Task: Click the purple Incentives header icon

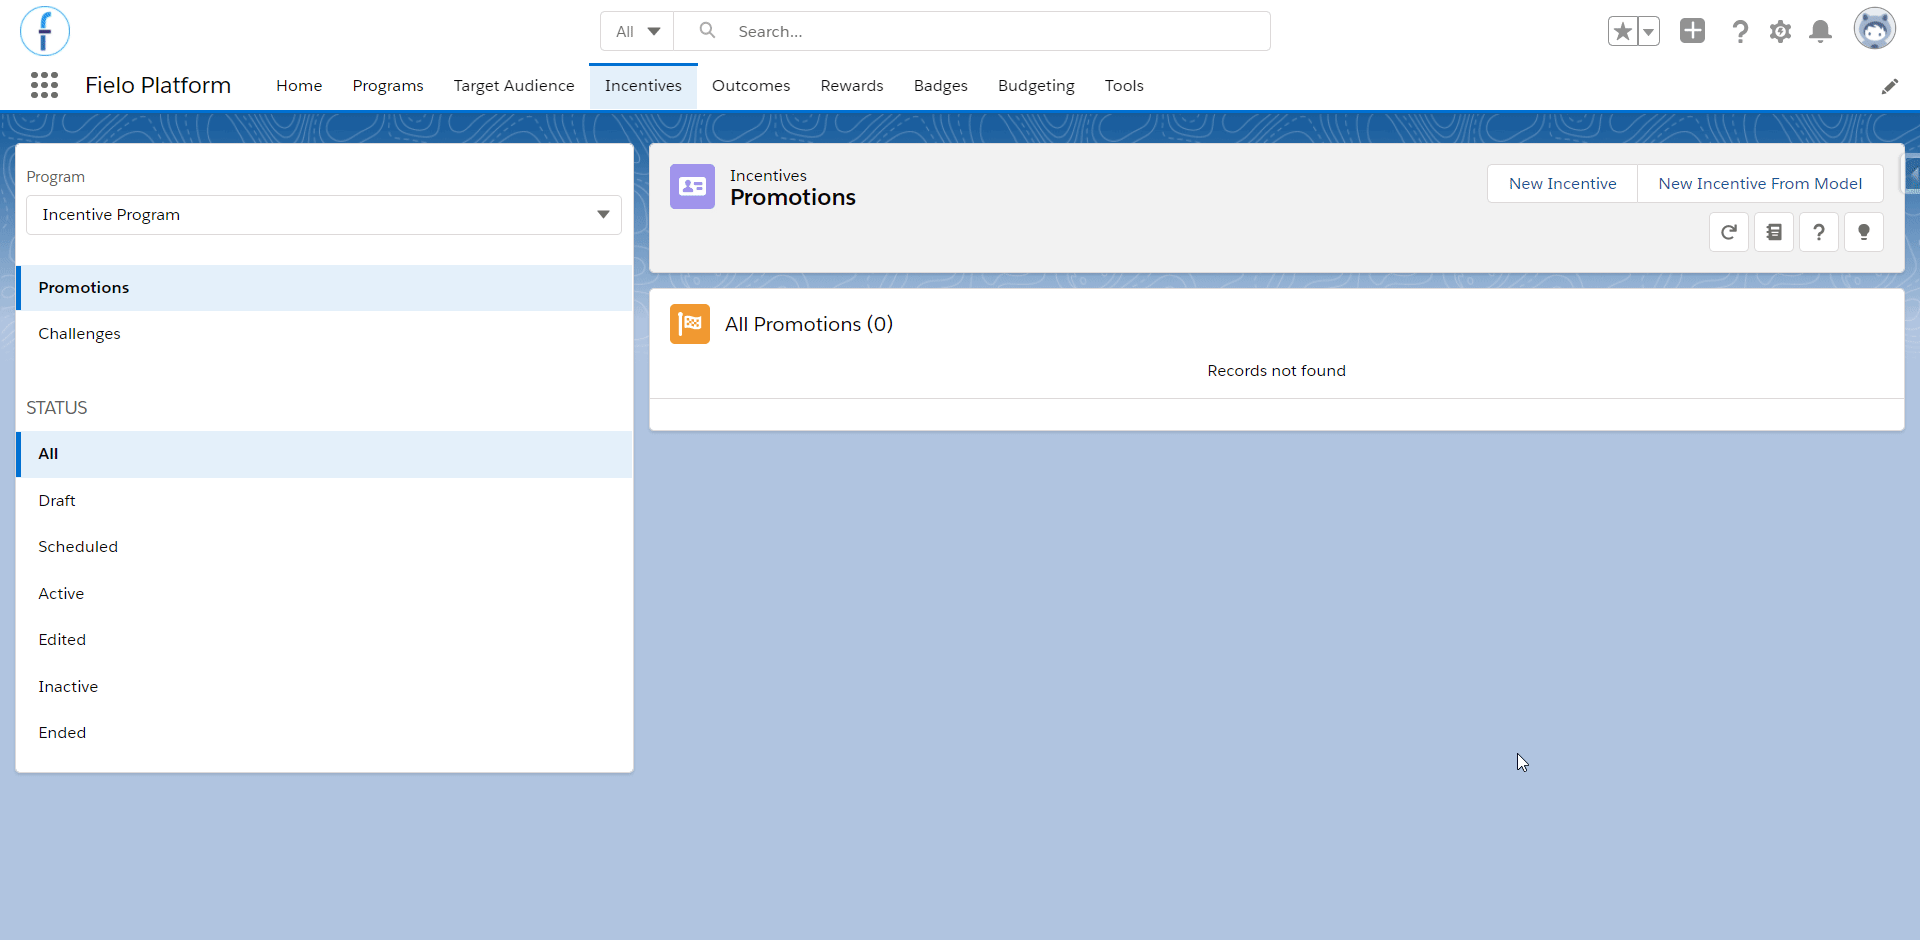Action: (692, 187)
